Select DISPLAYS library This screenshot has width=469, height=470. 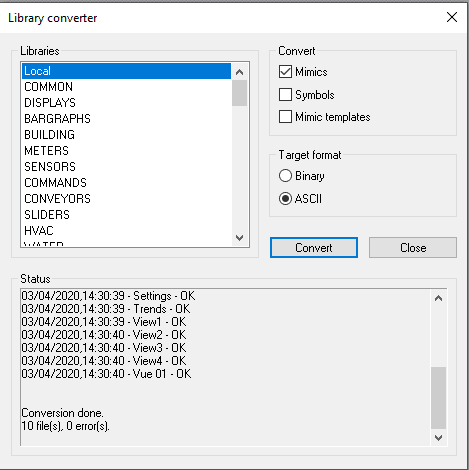pyautogui.click(x=126, y=103)
